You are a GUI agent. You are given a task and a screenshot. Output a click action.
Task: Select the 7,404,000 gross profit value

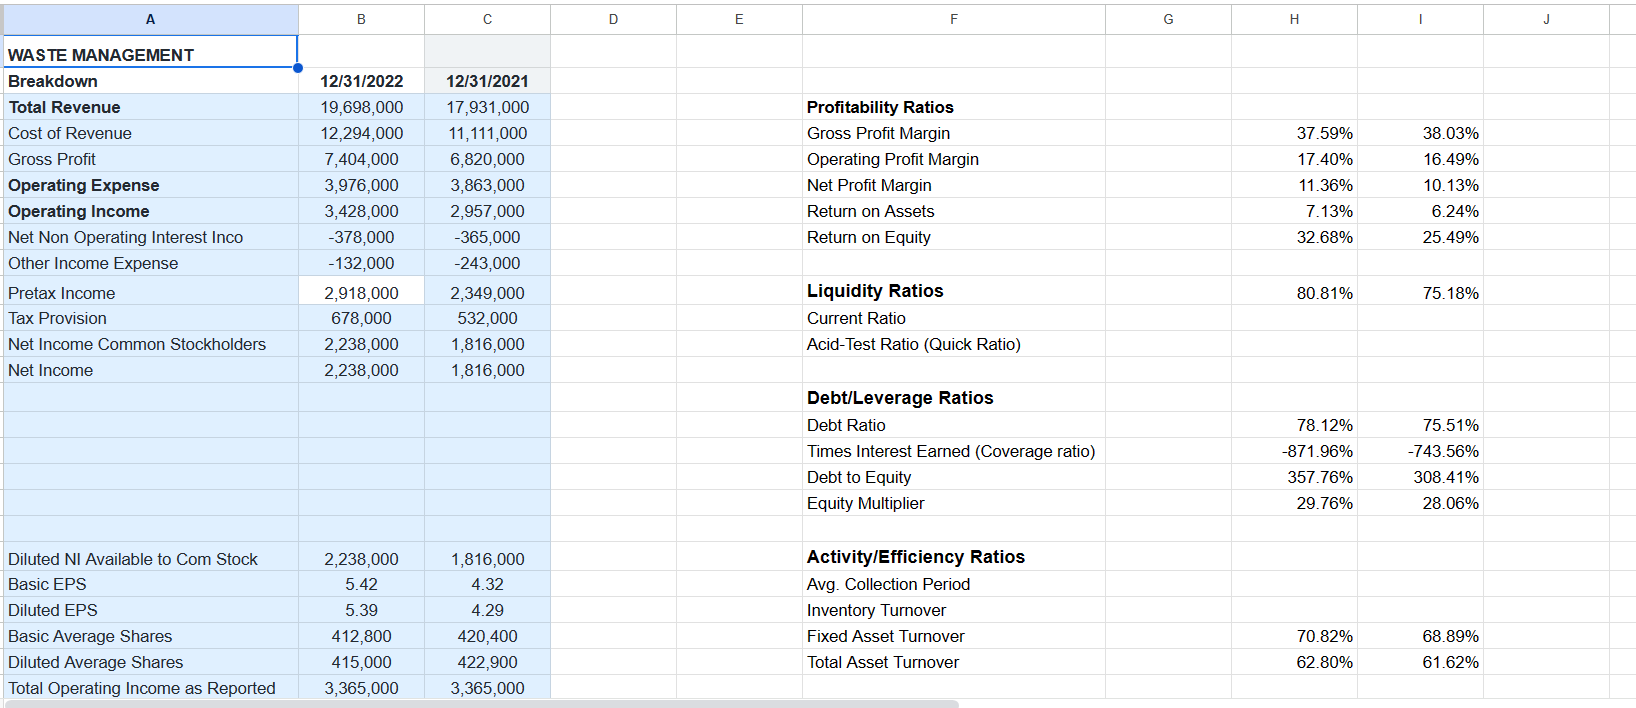click(x=361, y=159)
